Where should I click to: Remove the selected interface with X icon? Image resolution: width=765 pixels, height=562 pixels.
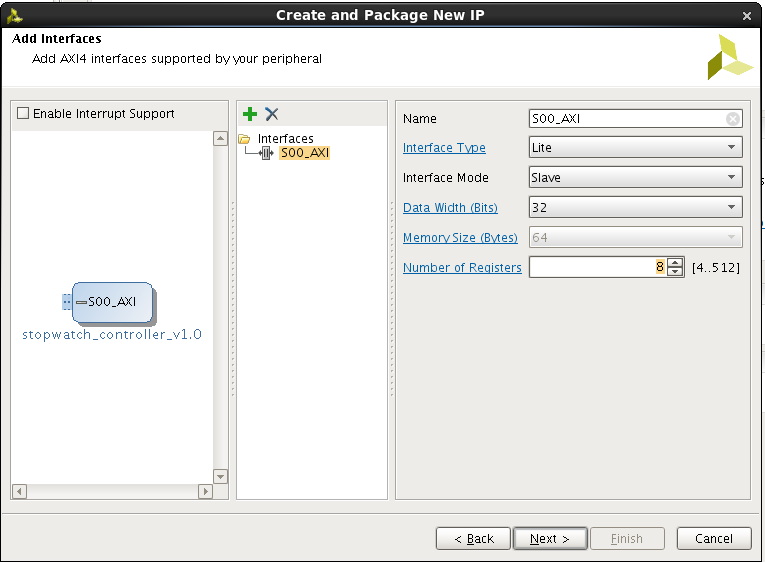(x=272, y=114)
